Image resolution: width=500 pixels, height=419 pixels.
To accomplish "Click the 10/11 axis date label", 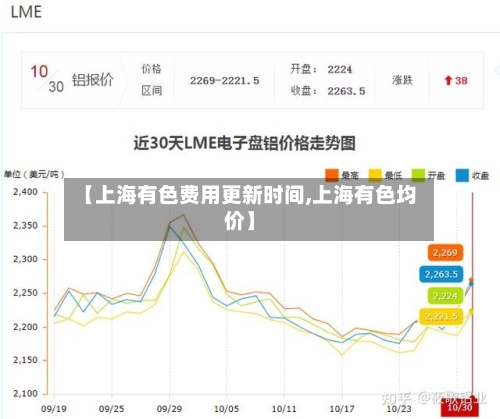I will [x=284, y=408].
